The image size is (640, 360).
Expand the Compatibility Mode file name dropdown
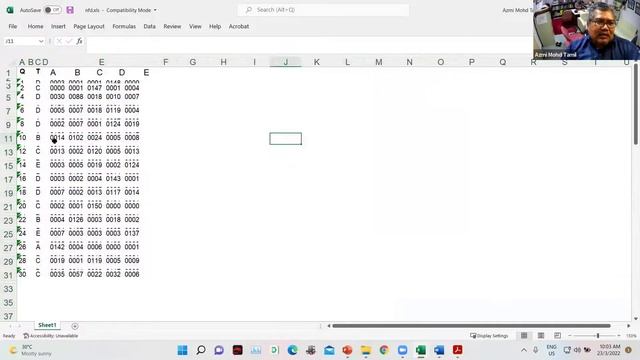[155, 10]
